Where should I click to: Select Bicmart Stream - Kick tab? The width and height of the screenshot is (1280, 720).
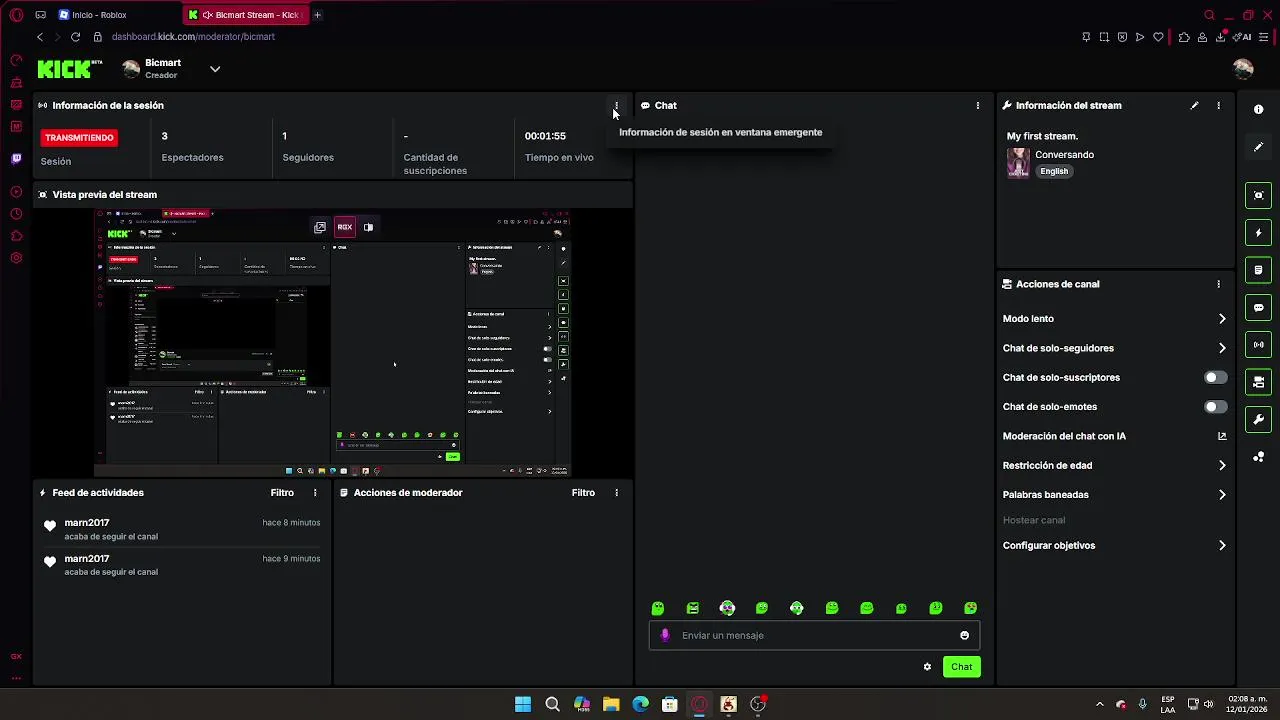[246, 15]
